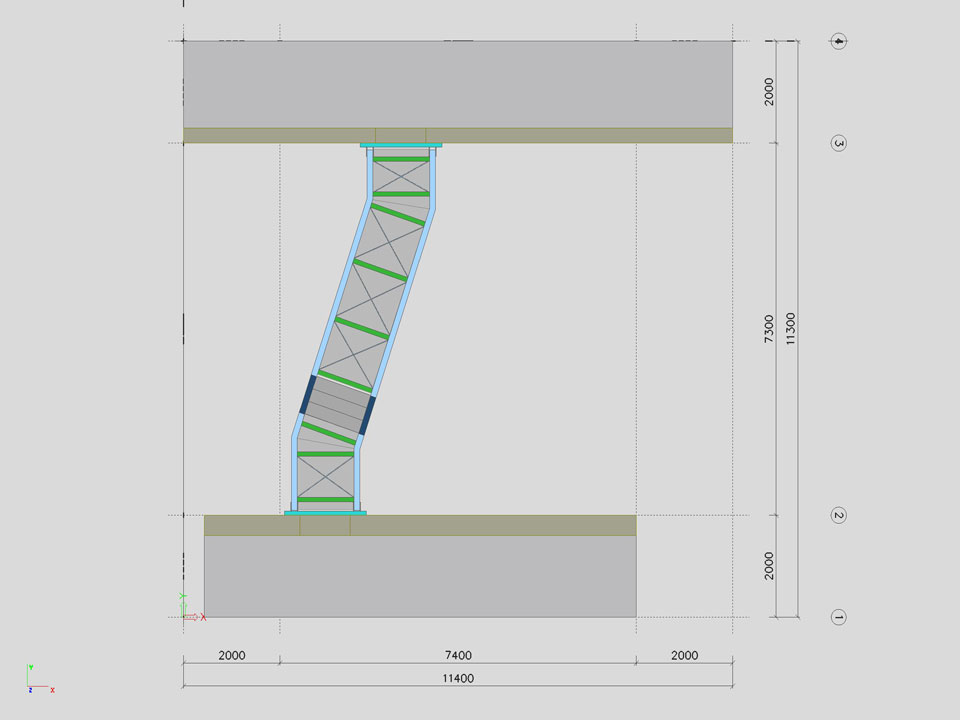Select the dark blue splice plate on the left
960x720 pixels.
click(x=309, y=393)
